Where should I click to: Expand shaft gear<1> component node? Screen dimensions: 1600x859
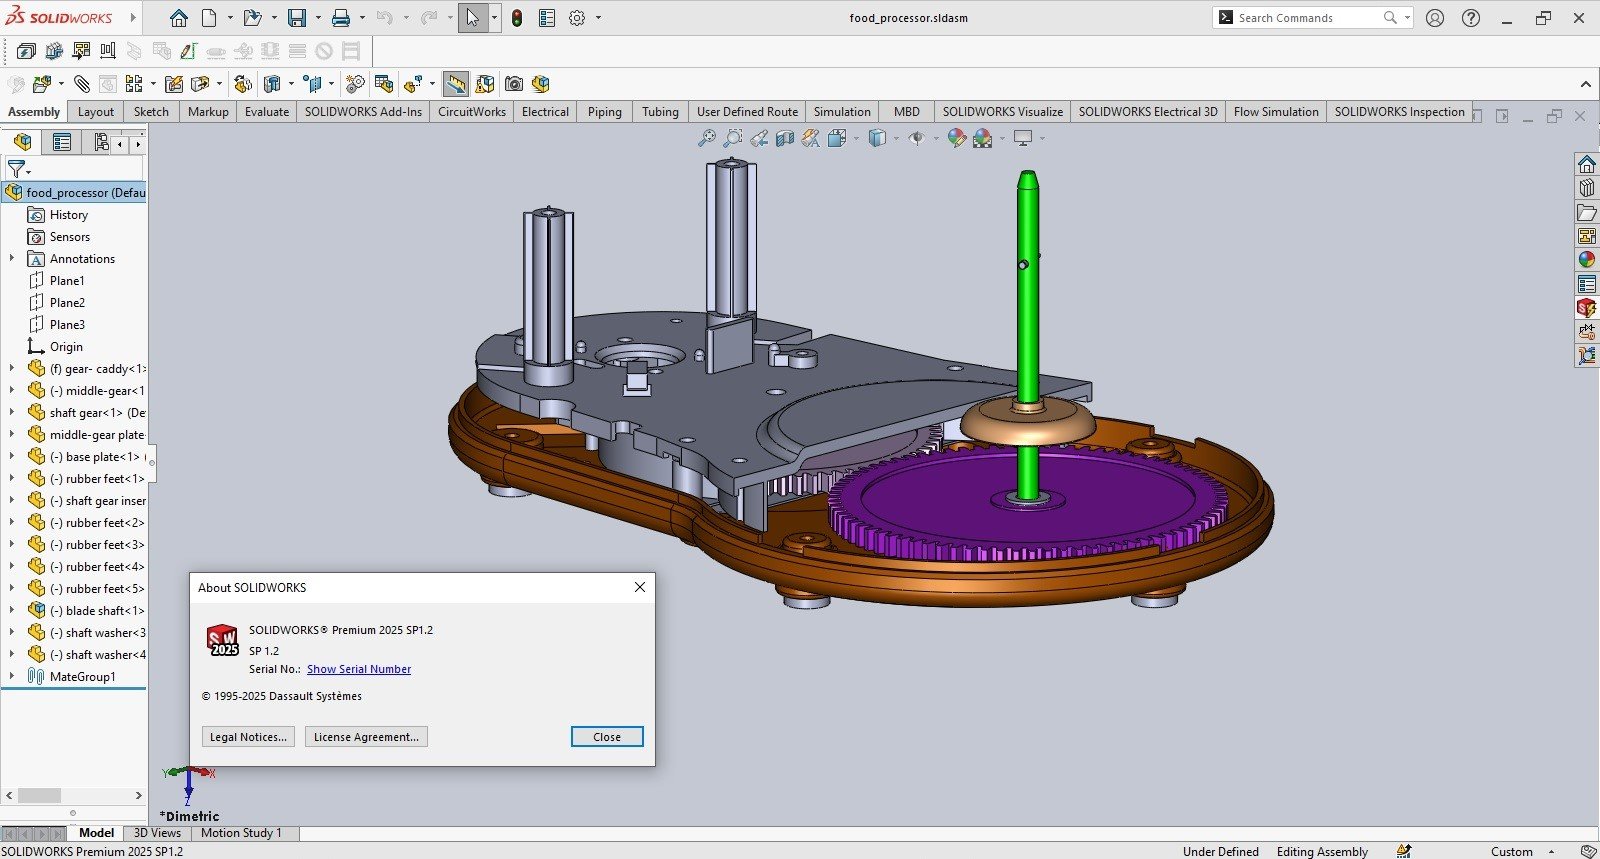coord(12,412)
